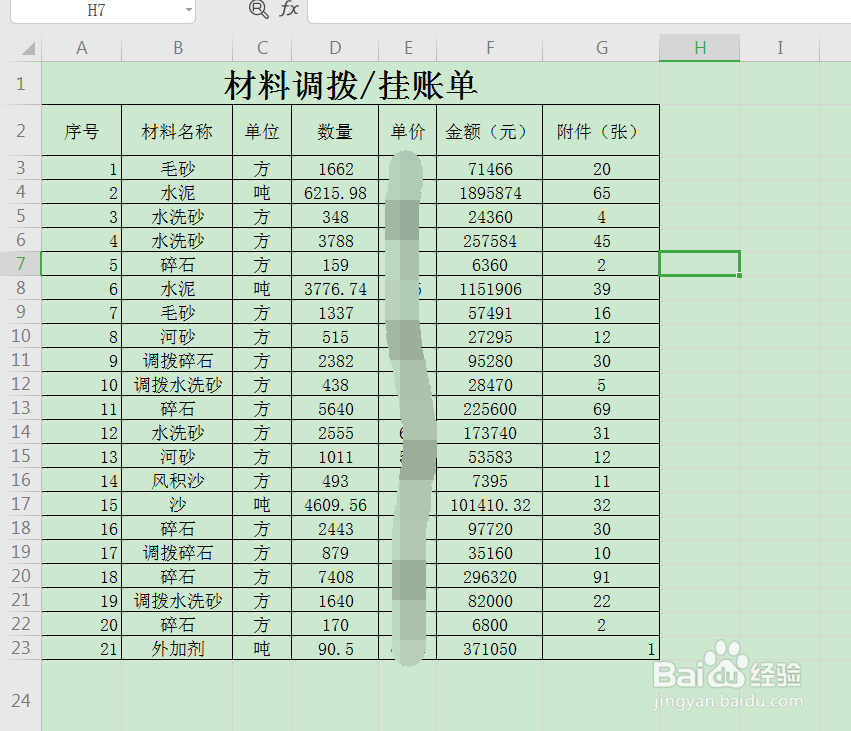Image resolution: width=851 pixels, height=731 pixels.
Task: Click material cell 调拨水洗砂 in row 21
Action: [177, 601]
